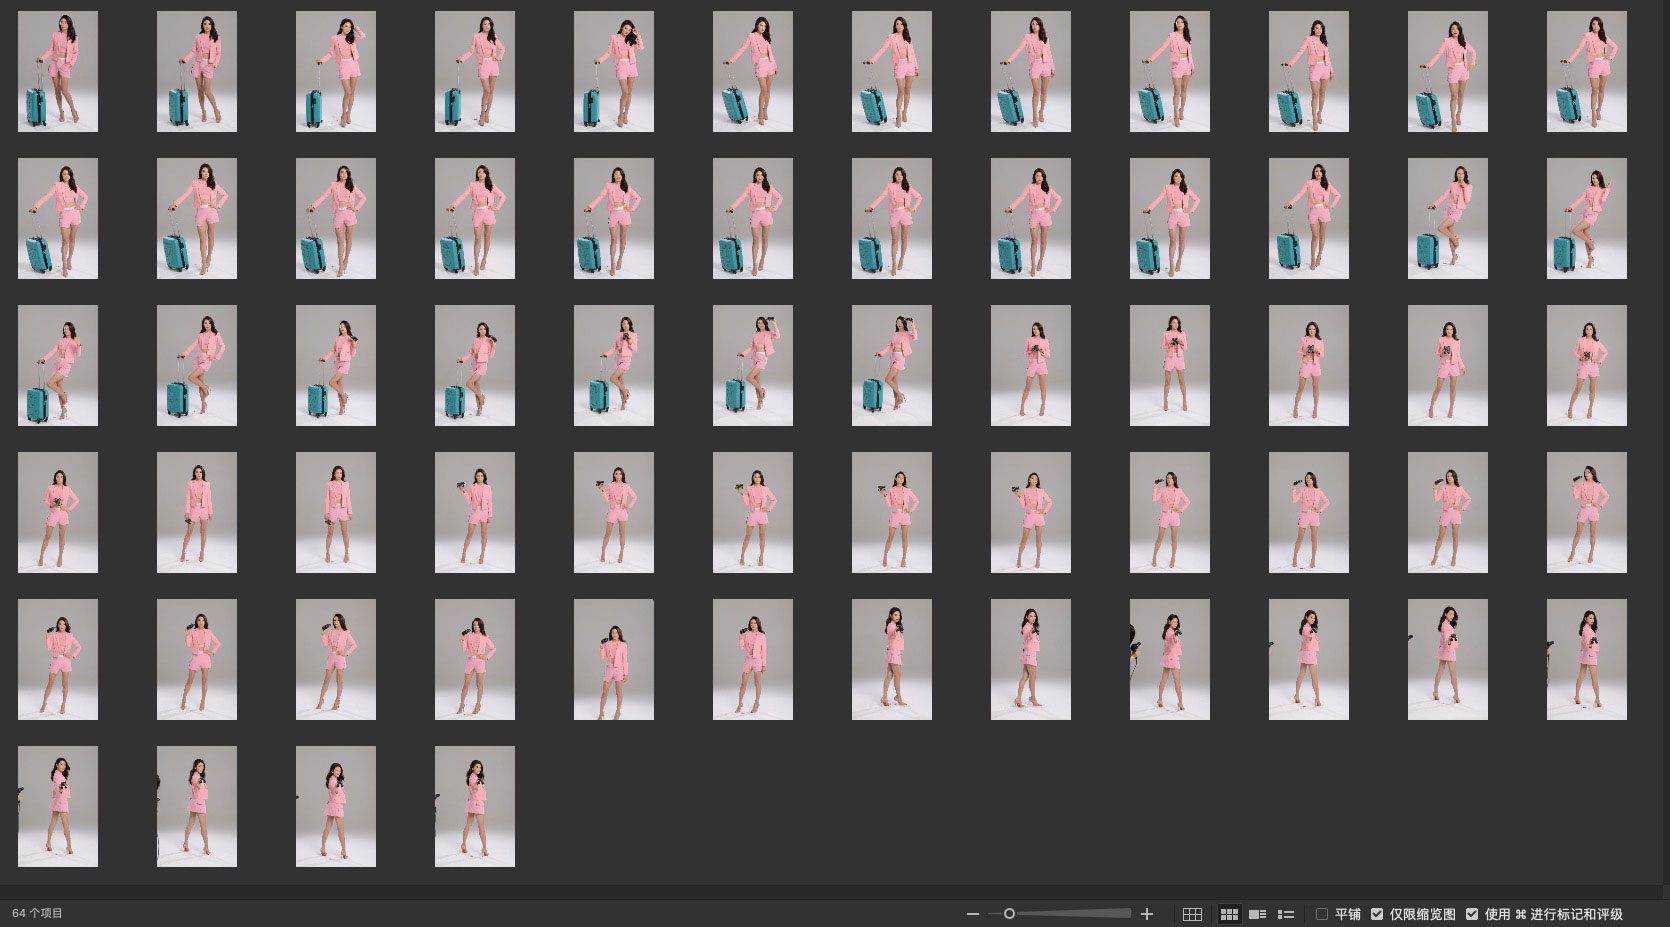The width and height of the screenshot is (1670, 927).
Task: Select the last photo containing the teal suitcase
Action: [x=891, y=365]
